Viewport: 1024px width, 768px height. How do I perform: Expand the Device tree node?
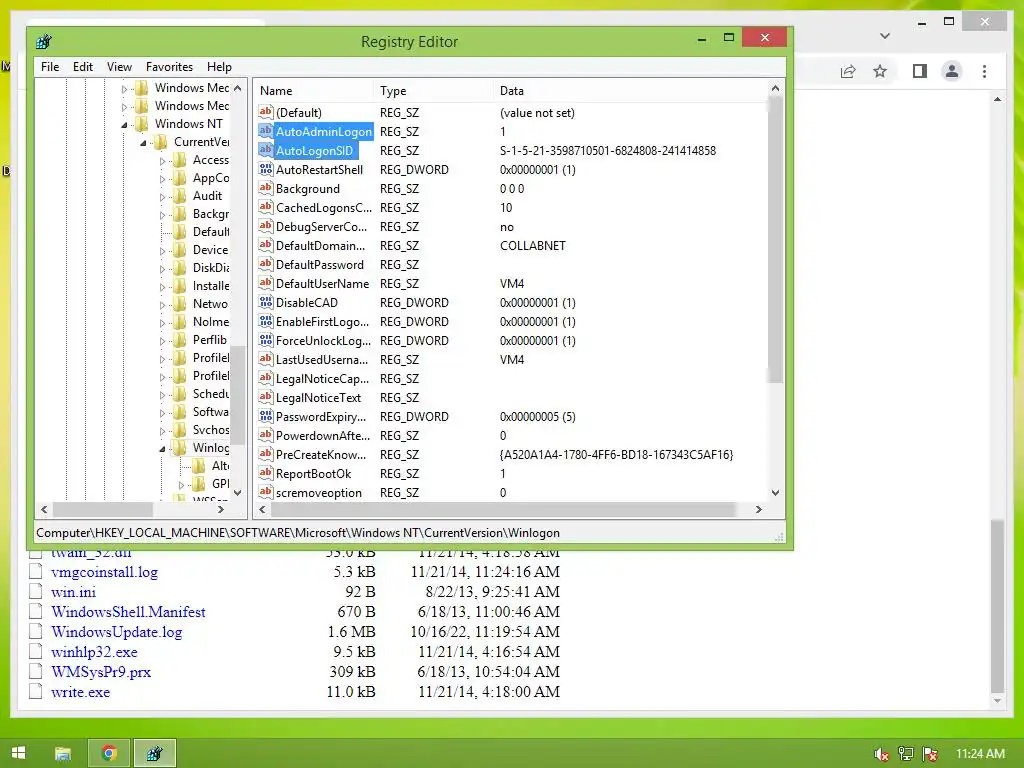tap(163, 251)
